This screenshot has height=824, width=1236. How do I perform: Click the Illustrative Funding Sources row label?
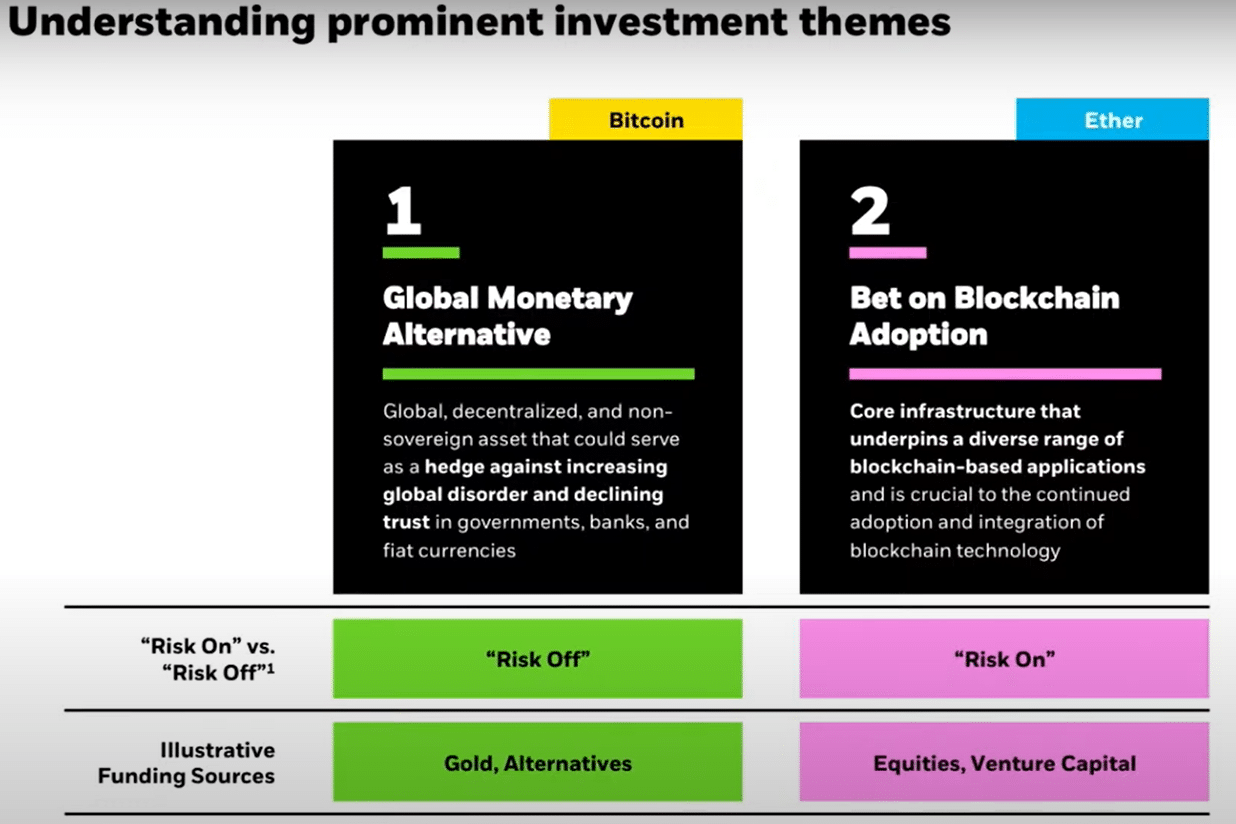[186, 763]
